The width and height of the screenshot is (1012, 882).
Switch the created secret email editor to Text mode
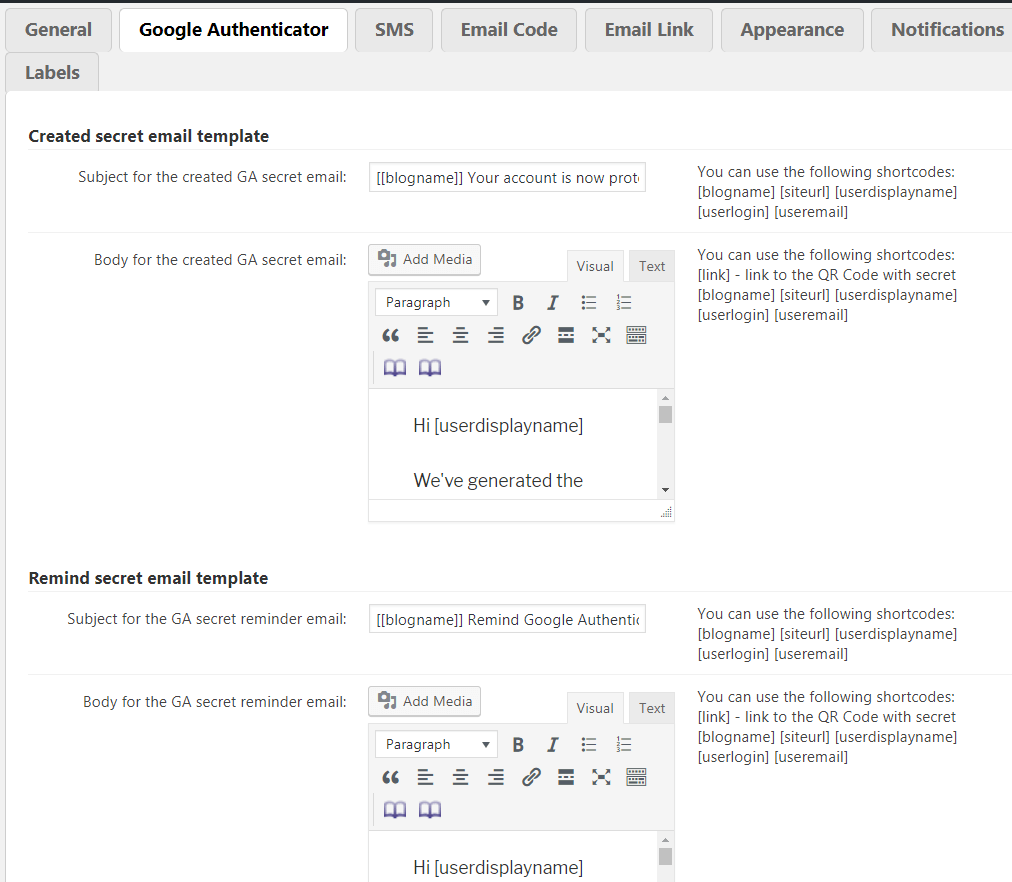pos(652,266)
